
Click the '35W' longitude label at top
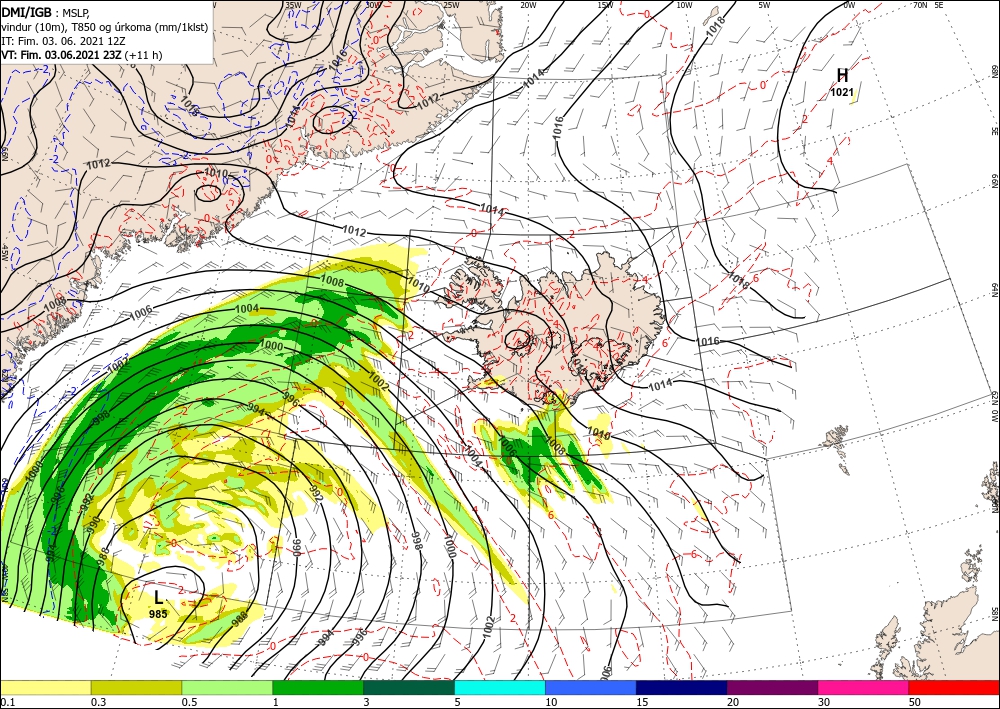pyautogui.click(x=293, y=4)
